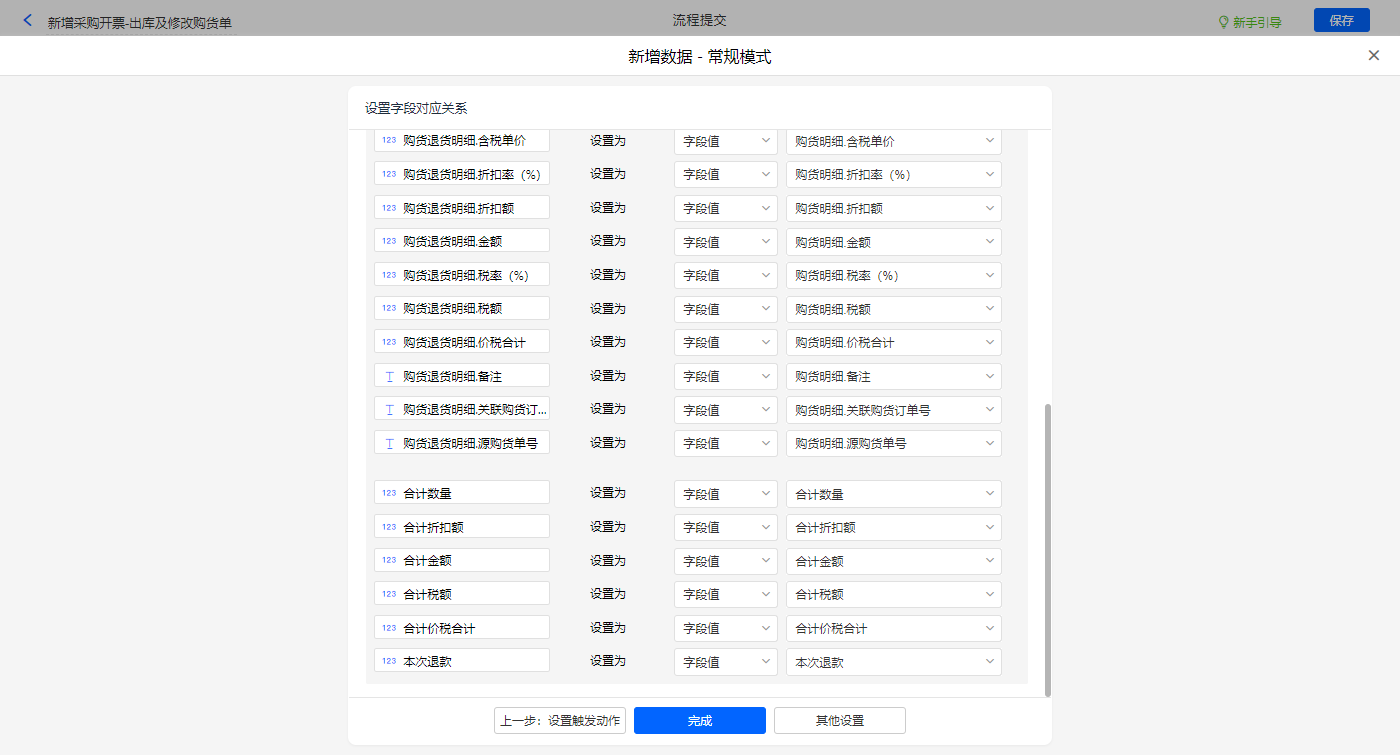The height and width of the screenshot is (755, 1400).
Task: Expand the 购货明细.含税单价 value dropdown
Action: point(893,142)
